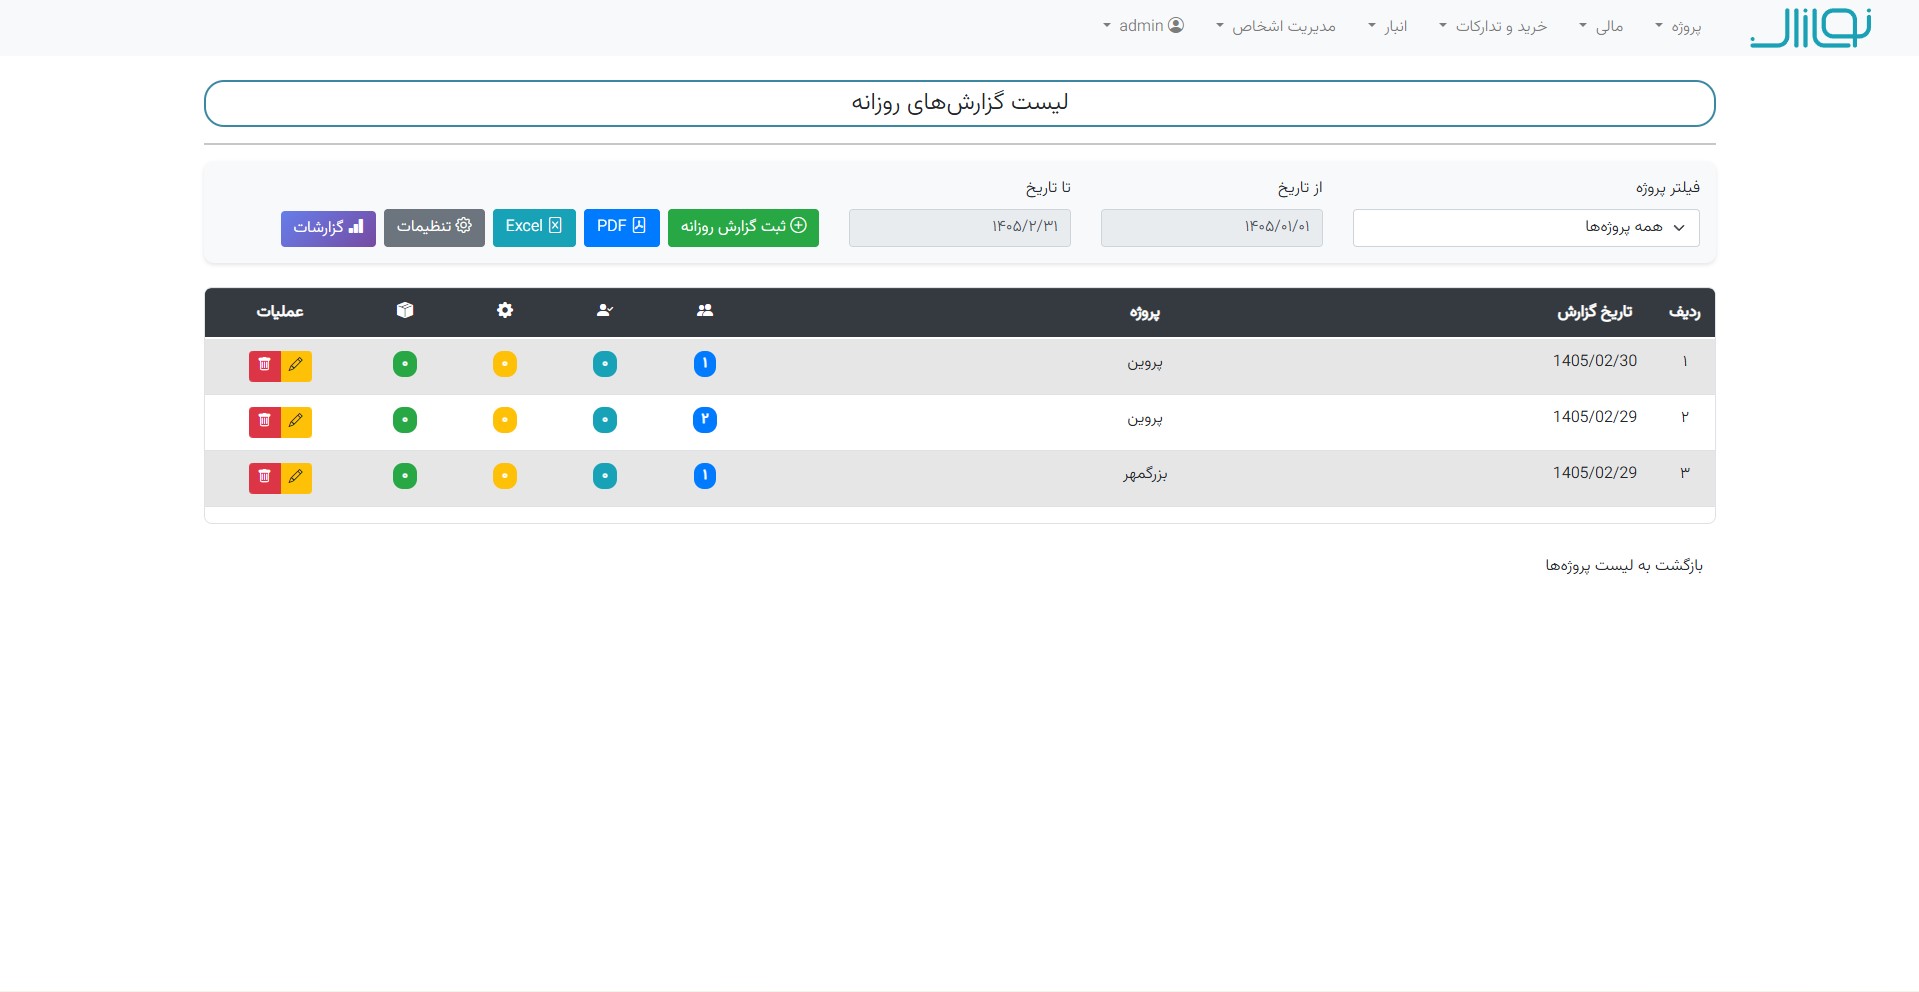The width and height of the screenshot is (1919, 992).
Task: Click blue badge ۲ in row ۲
Action: point(705,420)
